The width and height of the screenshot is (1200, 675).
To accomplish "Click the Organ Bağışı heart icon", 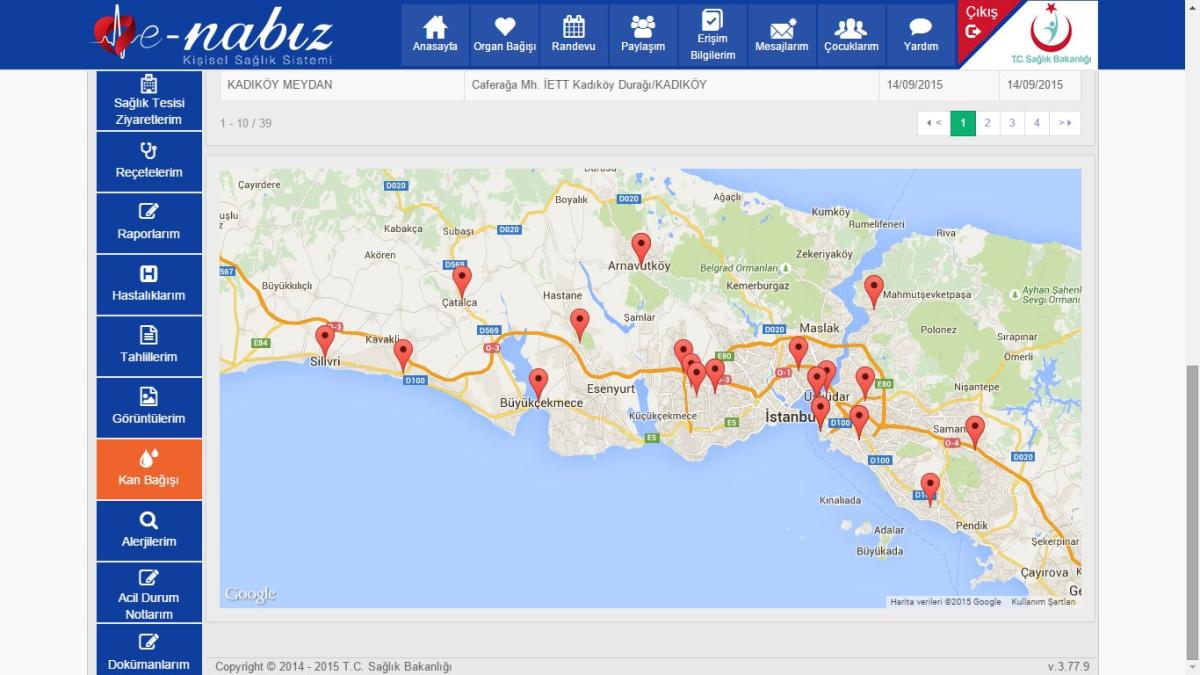I will tap(504, 27).
